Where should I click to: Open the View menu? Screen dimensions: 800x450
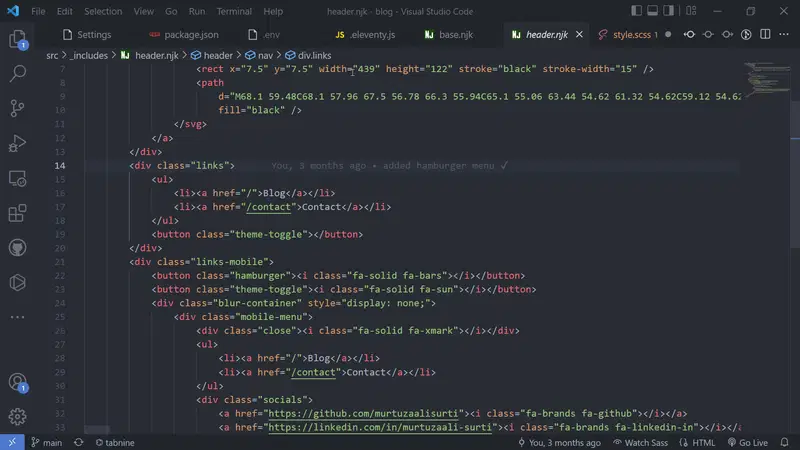[143, 11]
